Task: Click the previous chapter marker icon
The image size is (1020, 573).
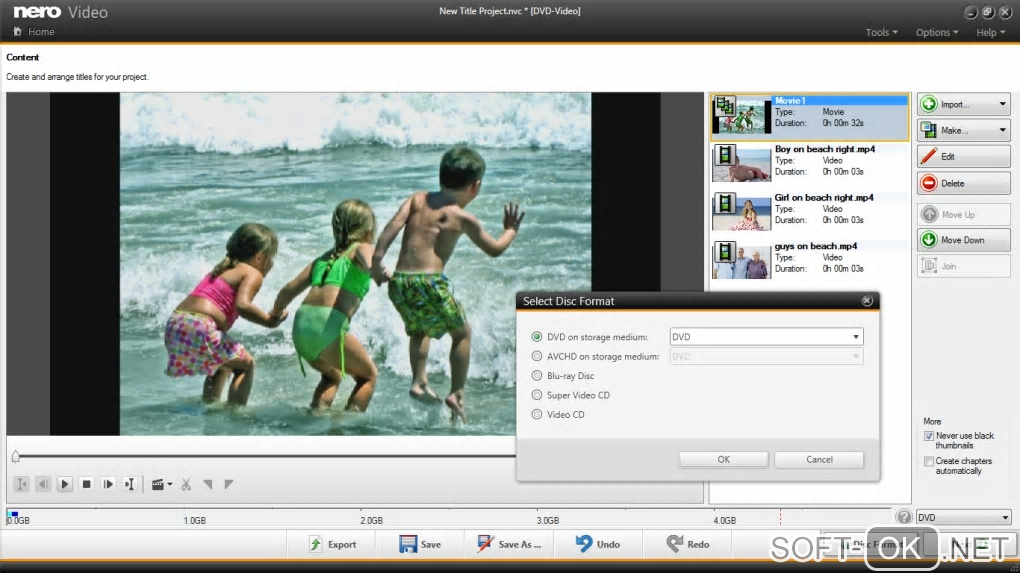Action: pyautogui.click(x=208, y=485)
